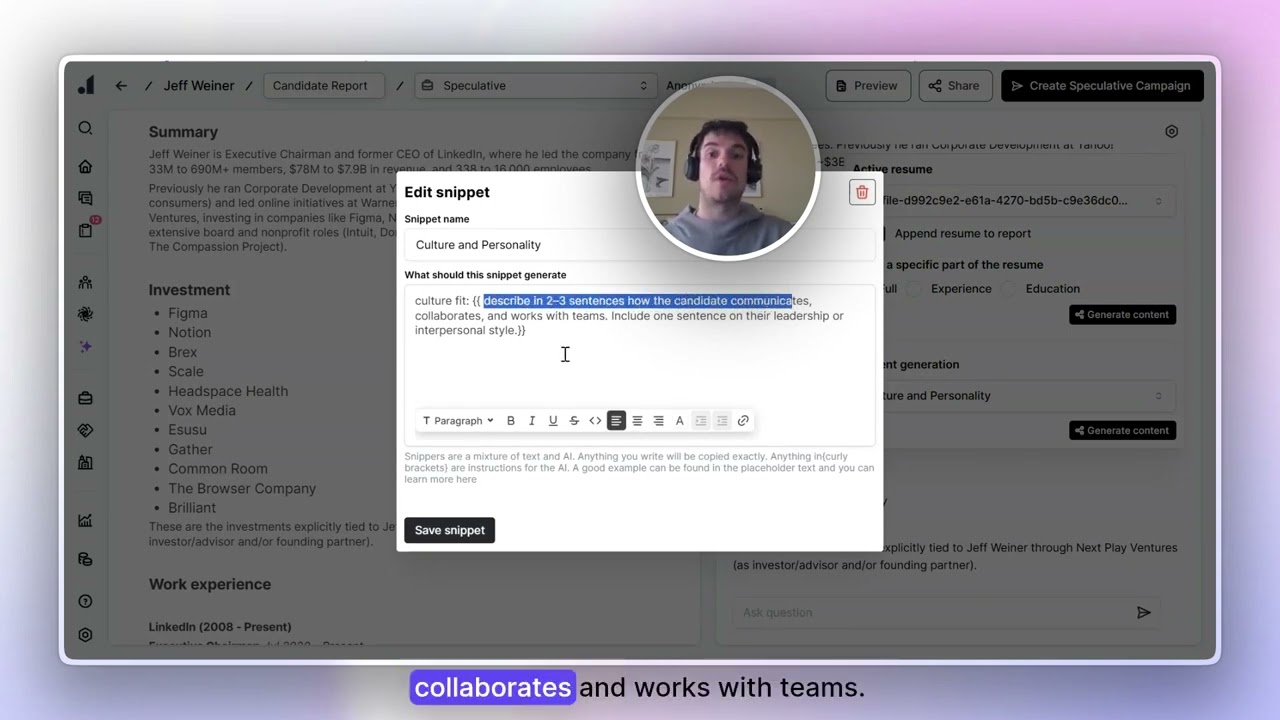Viewport: 1280px width, 720px height.
Task: Click the LinkedIn (2008 - Present) entry
Action: tap(220, 627)
